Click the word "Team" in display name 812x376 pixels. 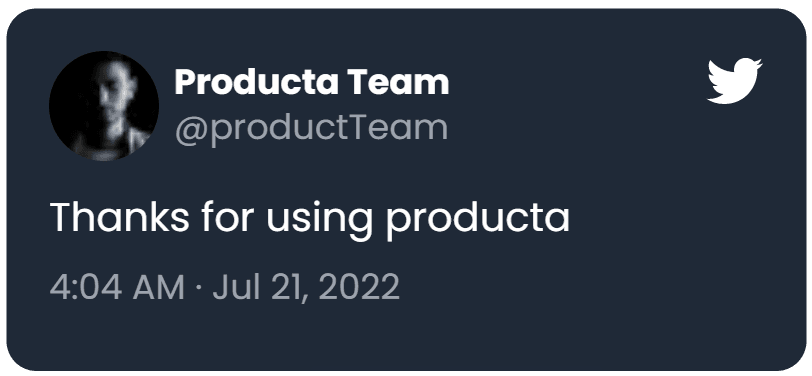point(398,83)
